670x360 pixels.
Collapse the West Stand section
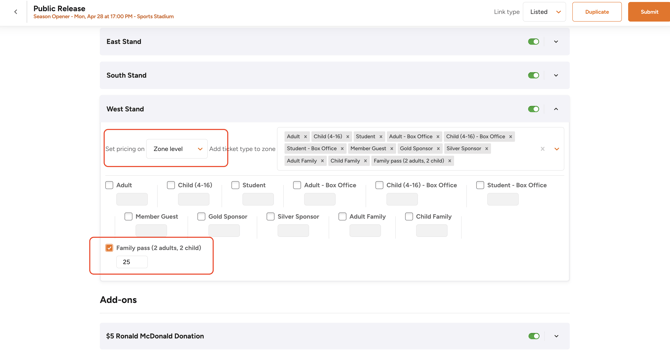pyautogui.click(x=556, y=109)
